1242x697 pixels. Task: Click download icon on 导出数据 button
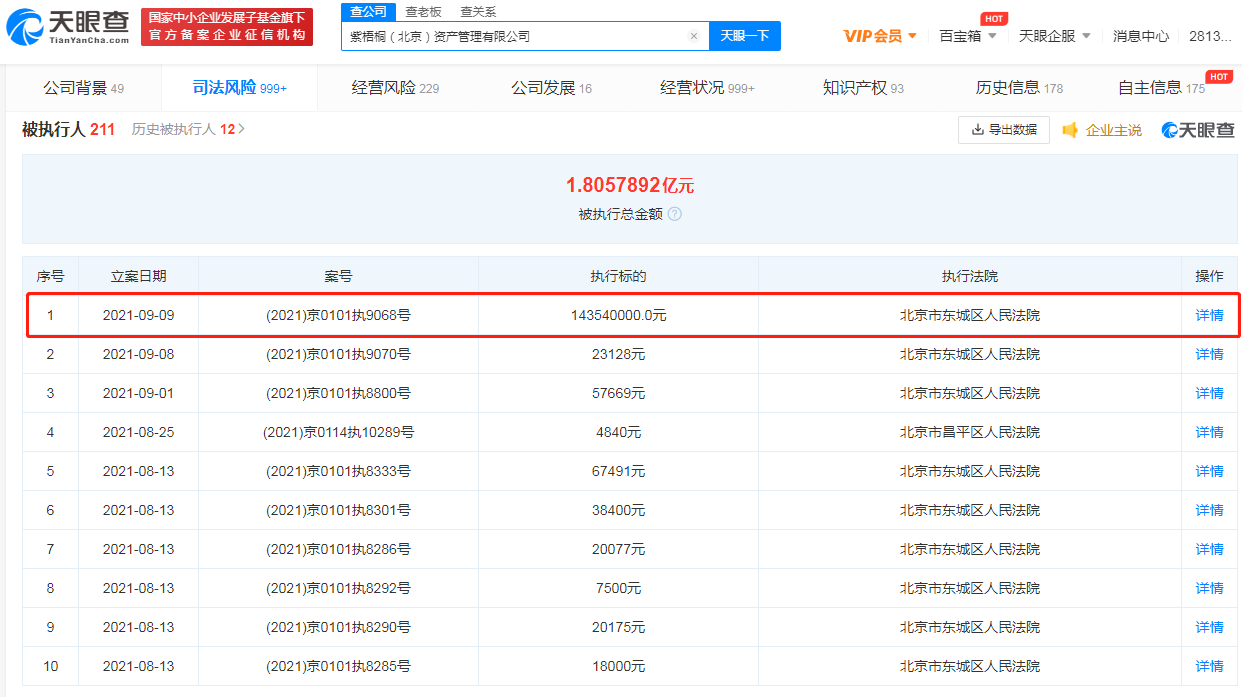click(974, 130)
